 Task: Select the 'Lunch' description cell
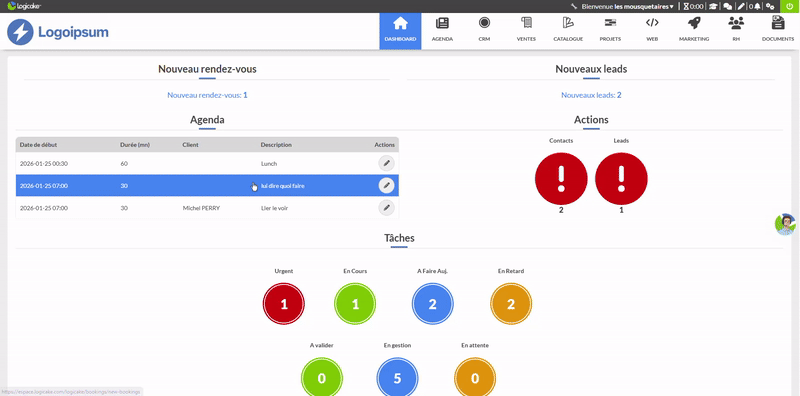269,164
